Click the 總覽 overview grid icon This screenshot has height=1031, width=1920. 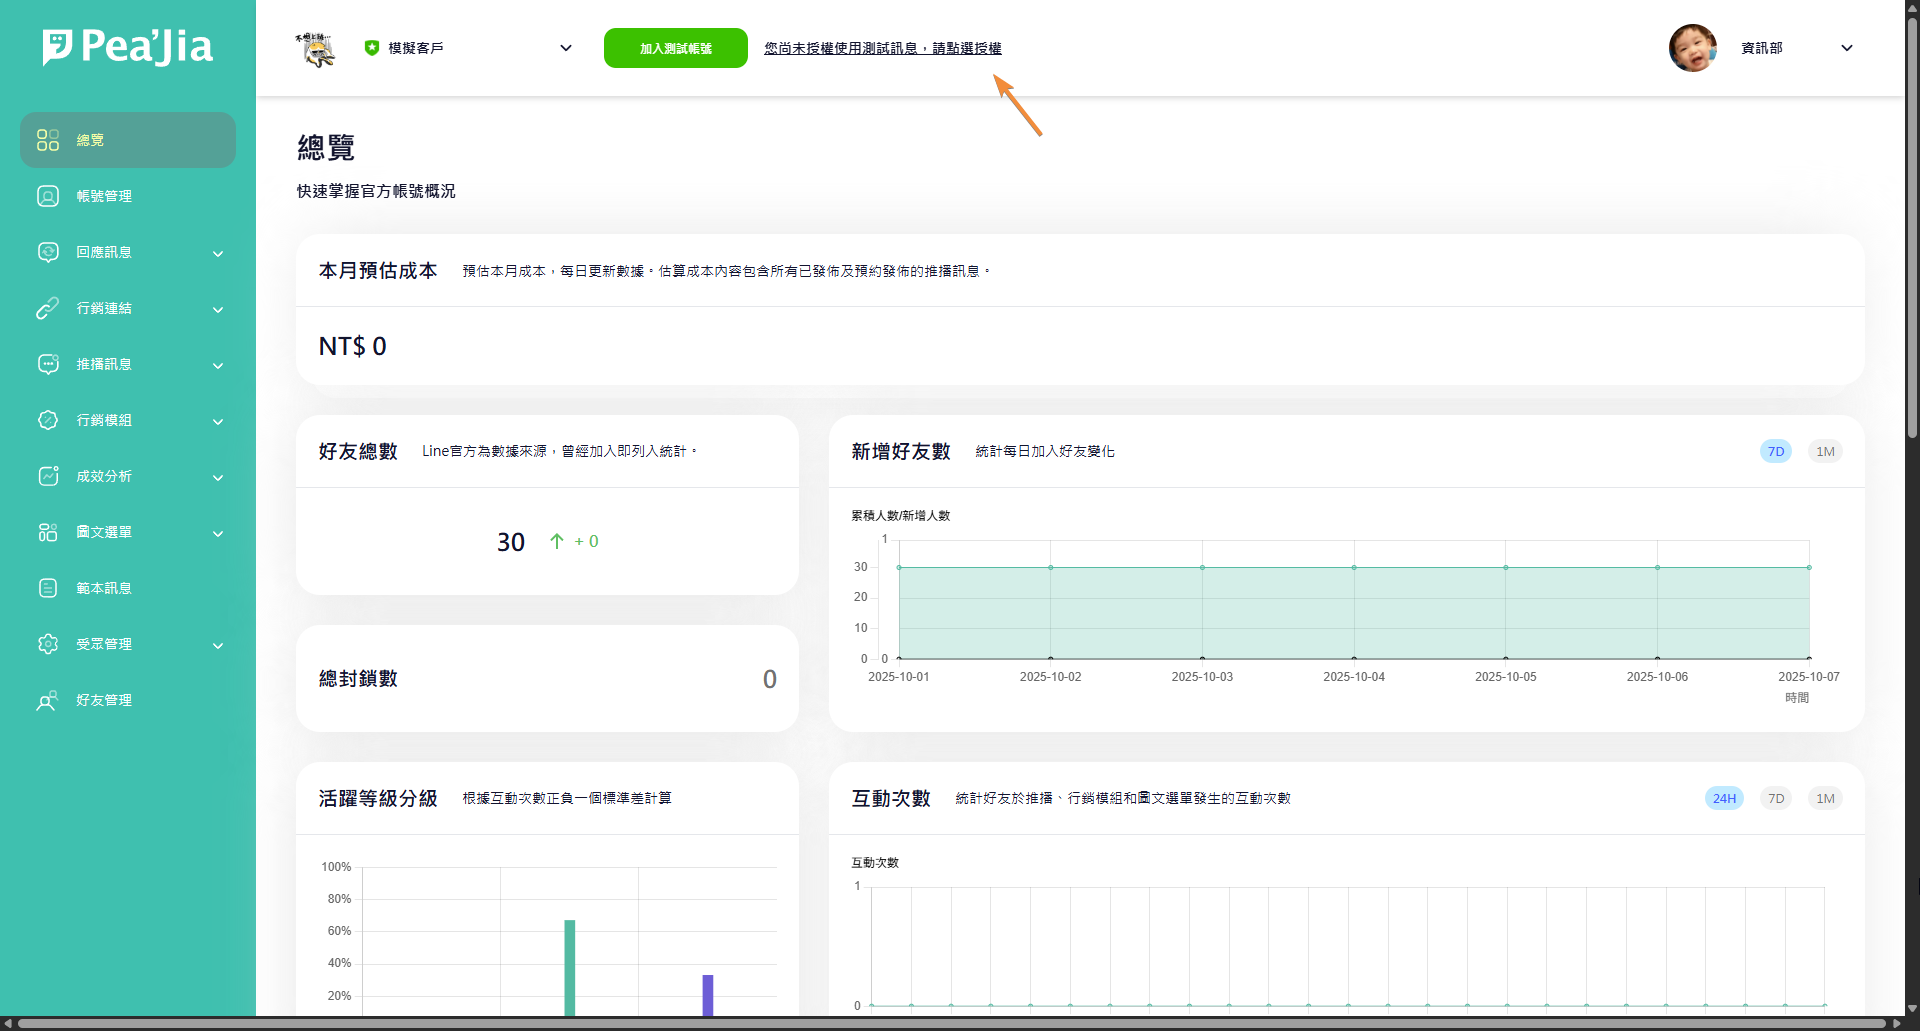point(48,140)
